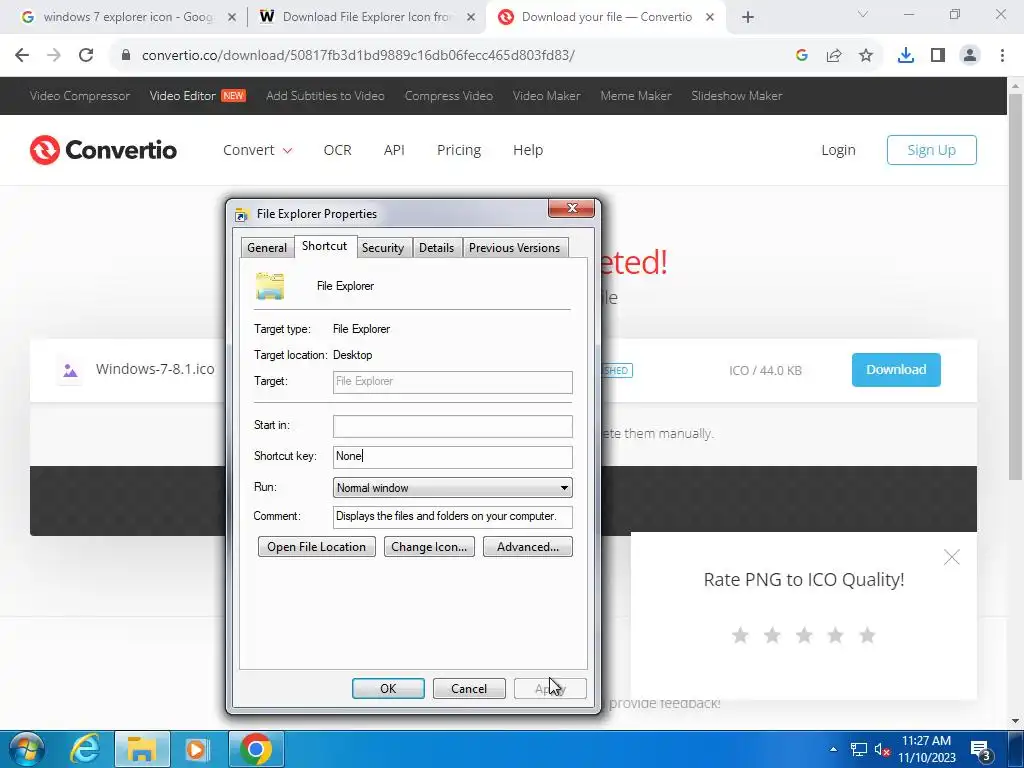This screenshot has width=1024, height=768.
Task: Rate three stars for PNG to ICO
Action: tap(804, 635)
